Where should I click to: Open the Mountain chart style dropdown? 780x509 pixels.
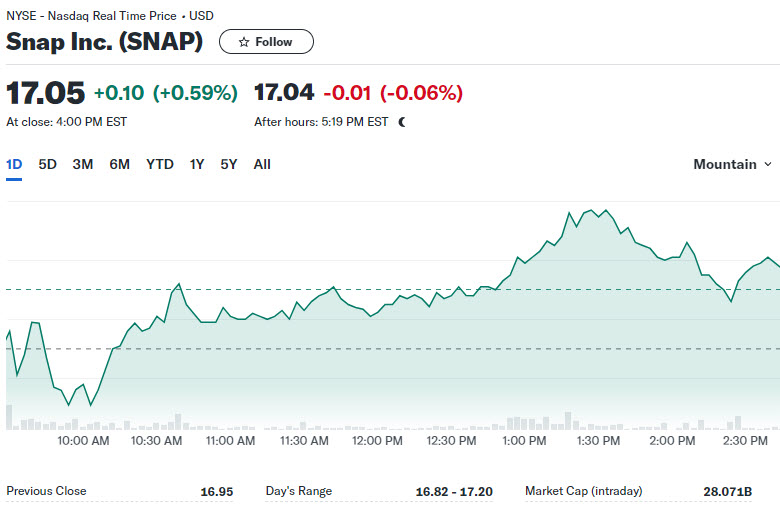coord(732,164)
